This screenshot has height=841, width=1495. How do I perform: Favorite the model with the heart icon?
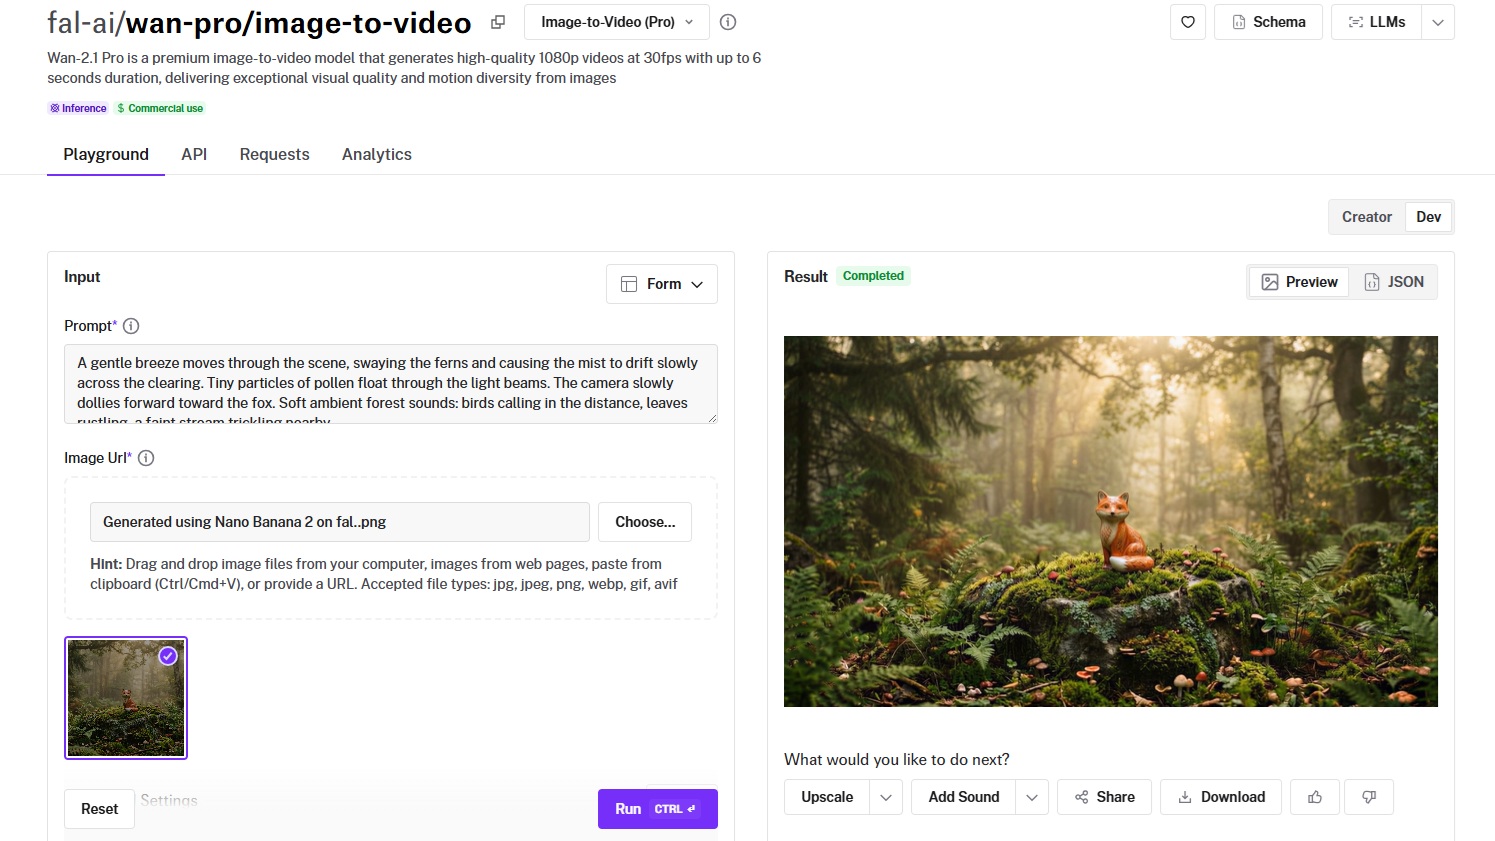tap(1187, 22)
